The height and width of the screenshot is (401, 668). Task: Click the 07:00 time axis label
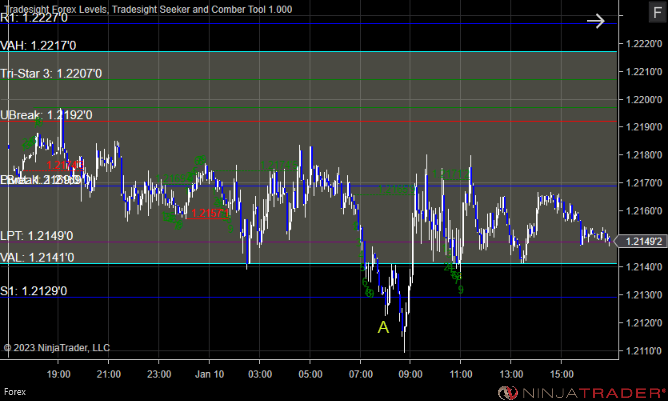point(360,374)
